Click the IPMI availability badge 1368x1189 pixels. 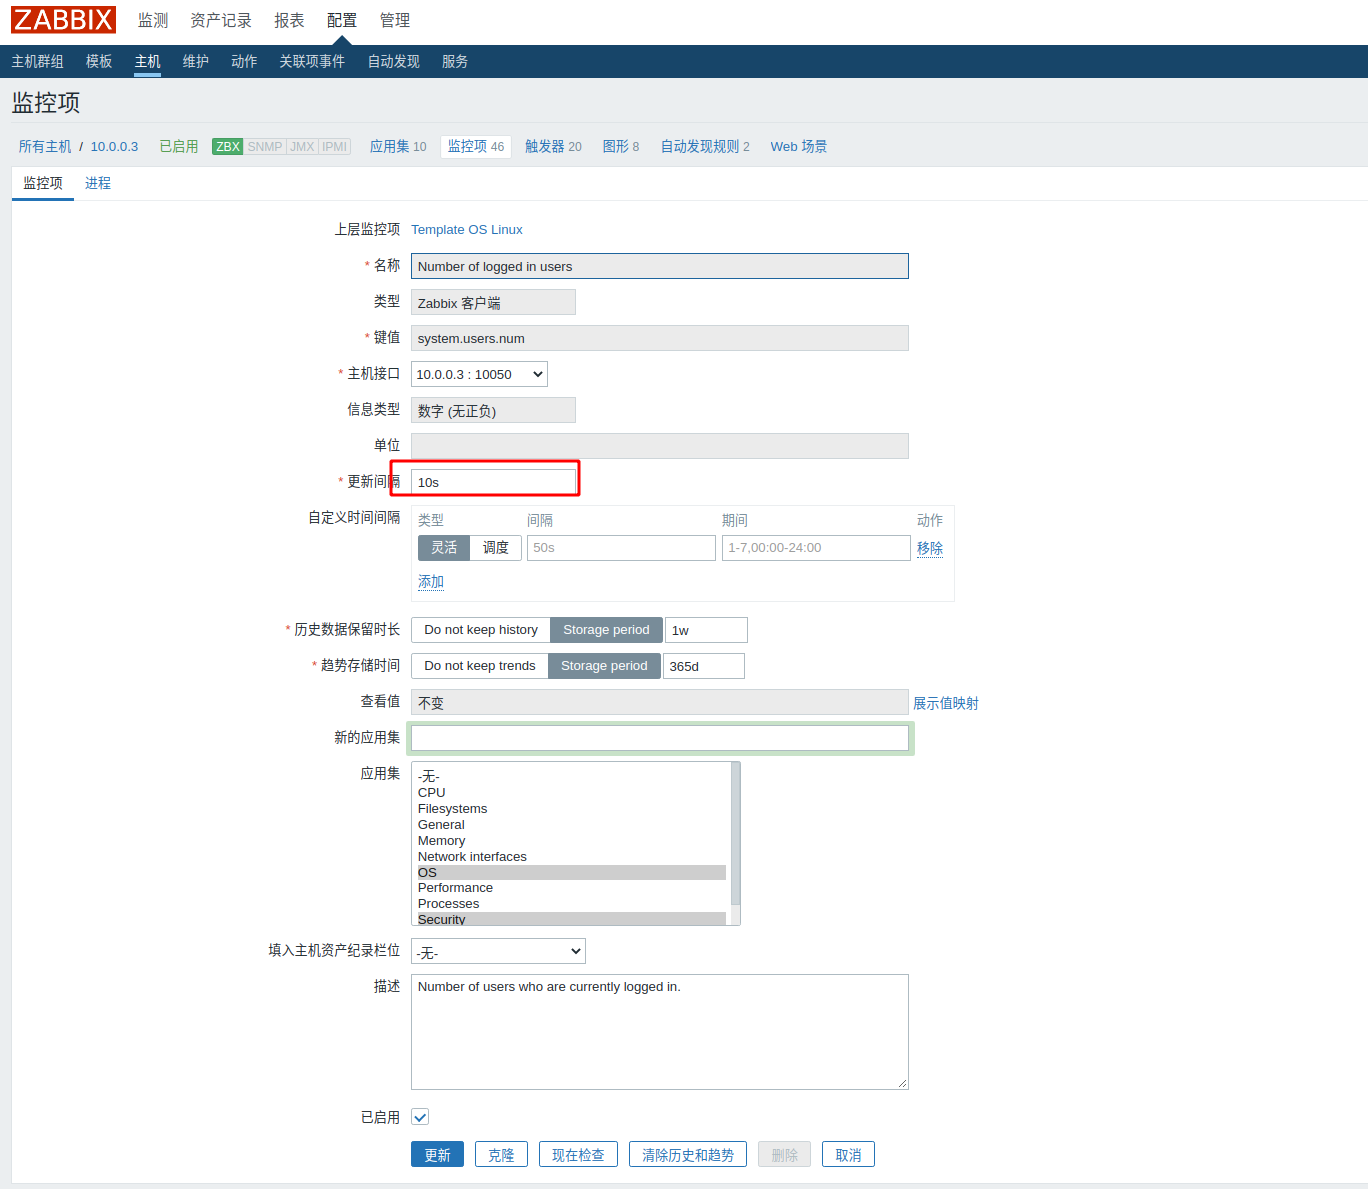(335, 147)
